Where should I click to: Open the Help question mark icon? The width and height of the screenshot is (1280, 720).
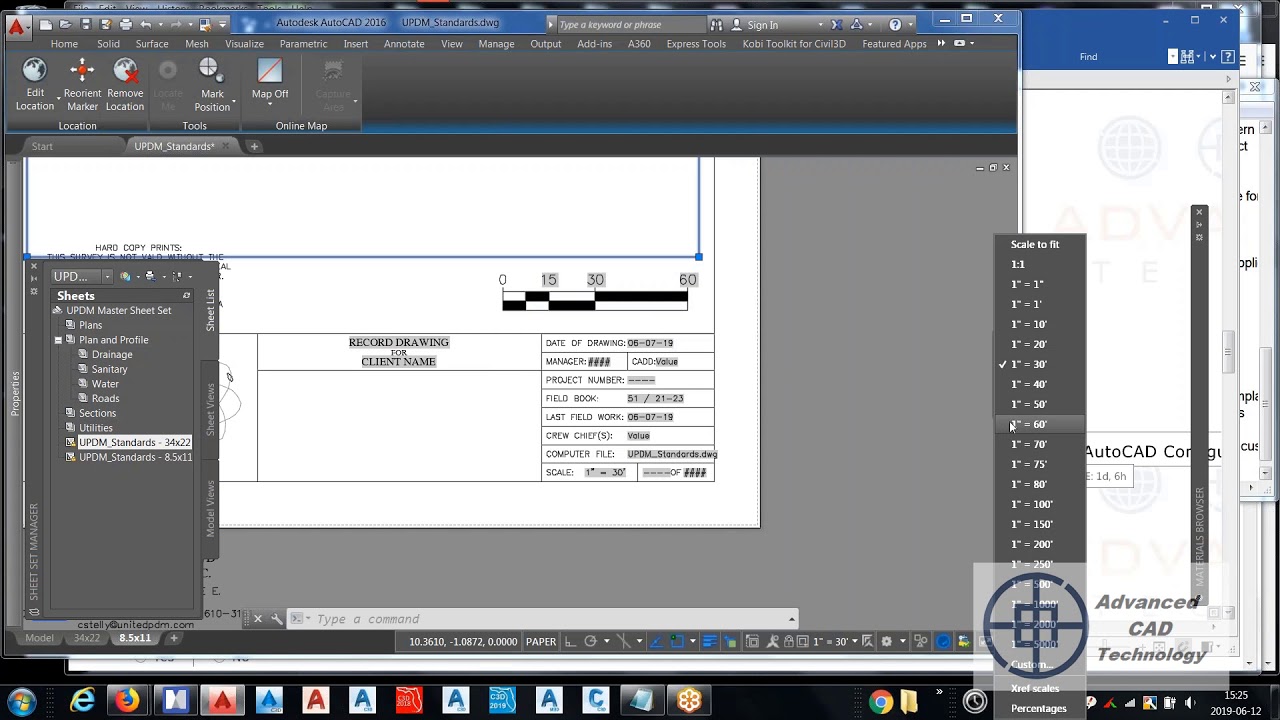point(895,25)
